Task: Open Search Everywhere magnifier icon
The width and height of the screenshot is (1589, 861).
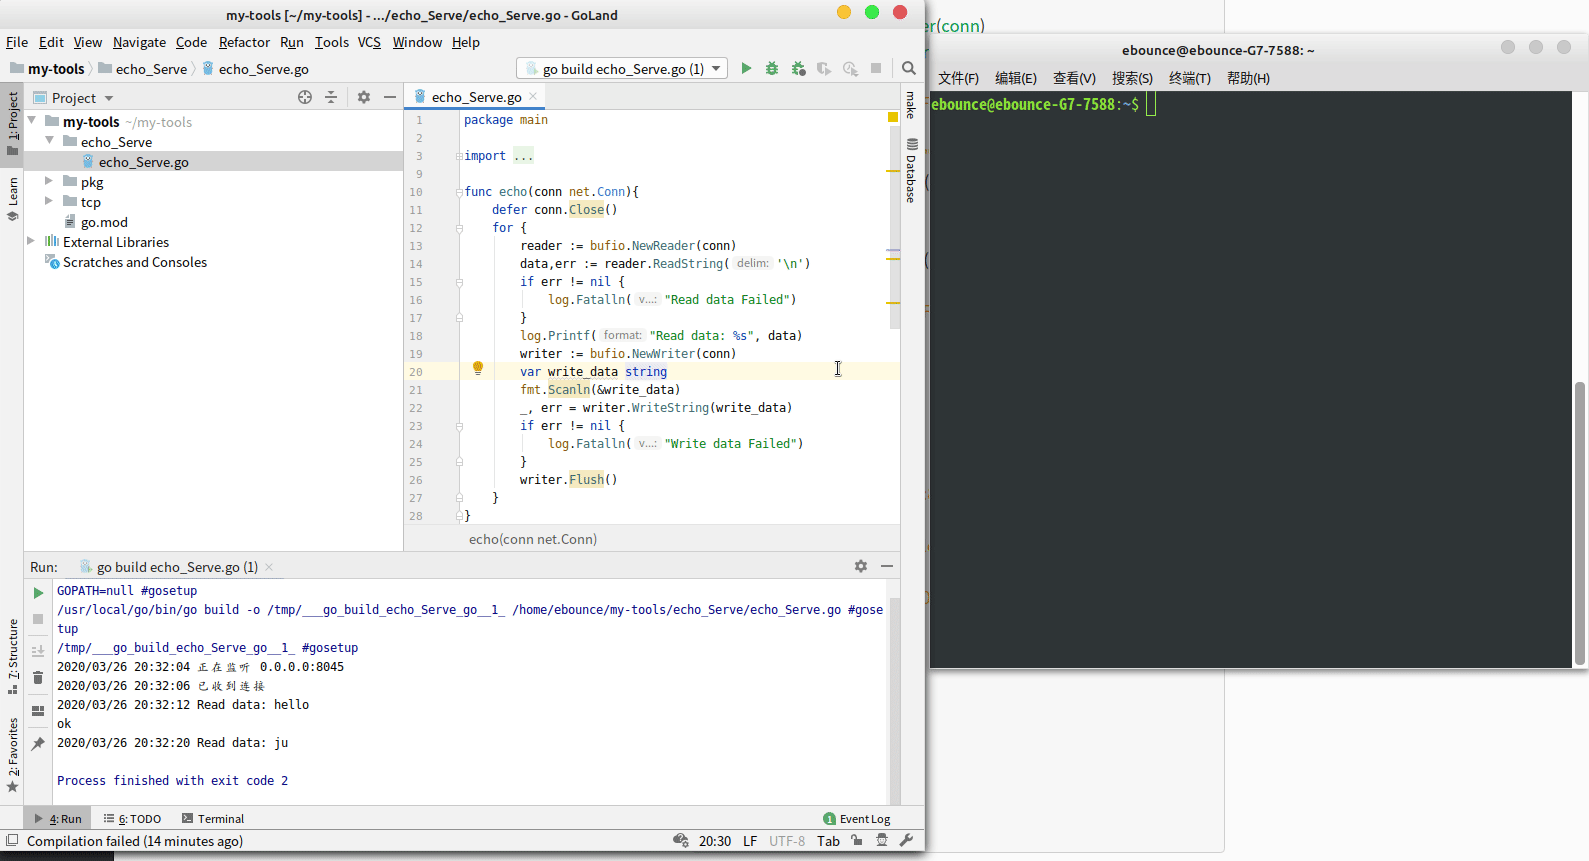Action: click(x=908, y=69)
